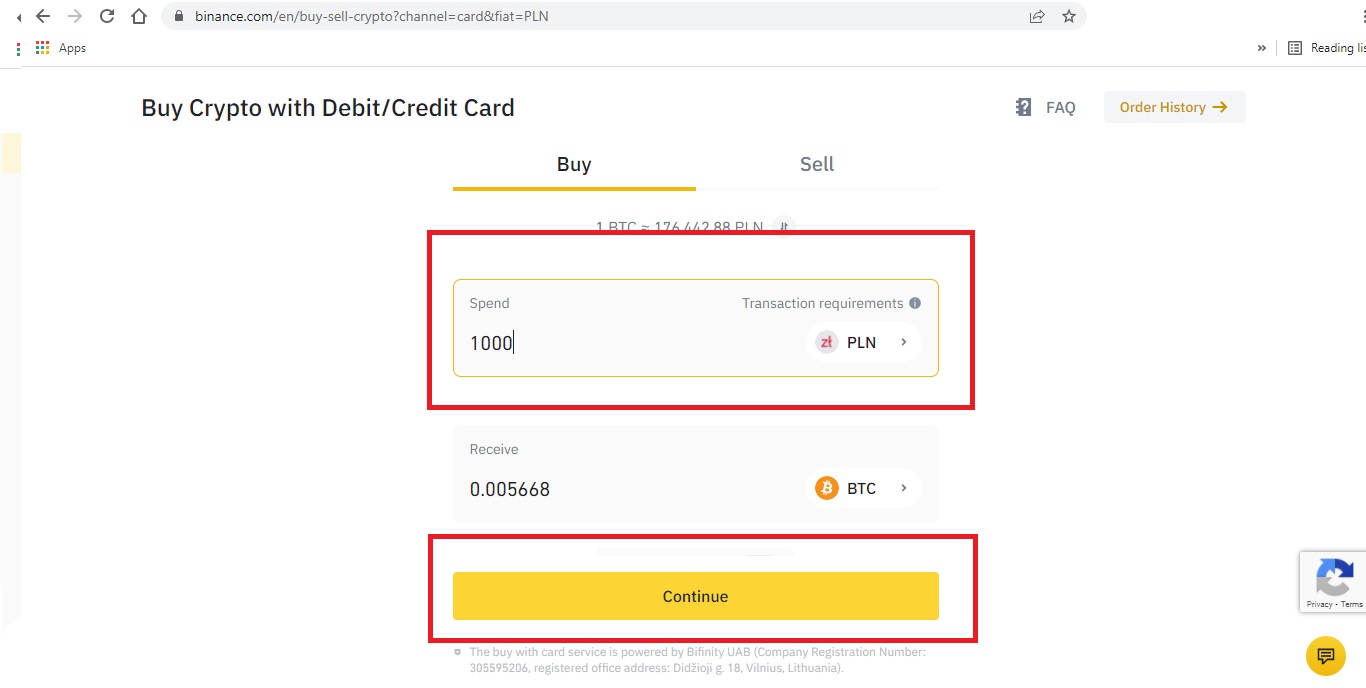Switch to the Sell tab
1366x688 pixels.
click(x=816, y=165)
